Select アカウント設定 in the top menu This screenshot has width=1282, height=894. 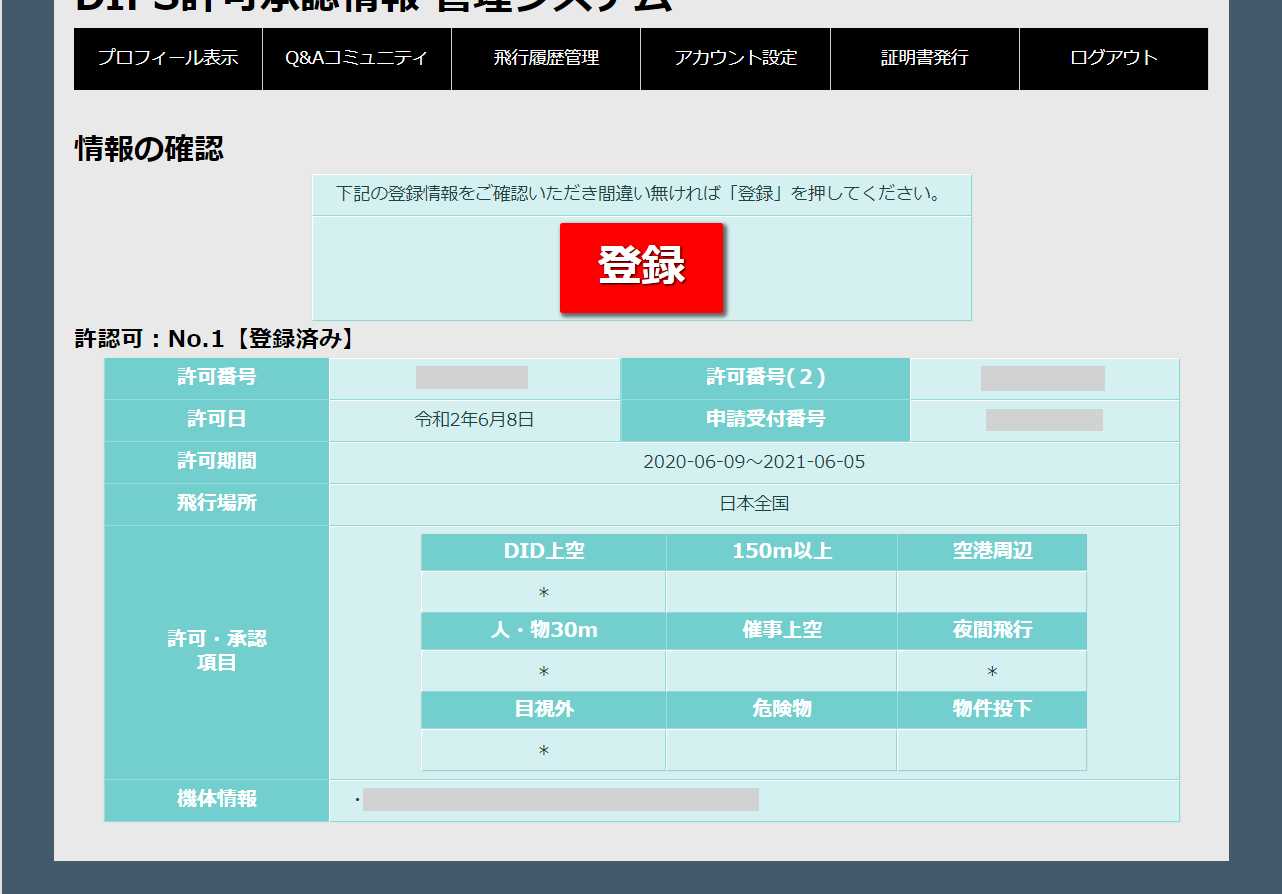pos(735,58)
